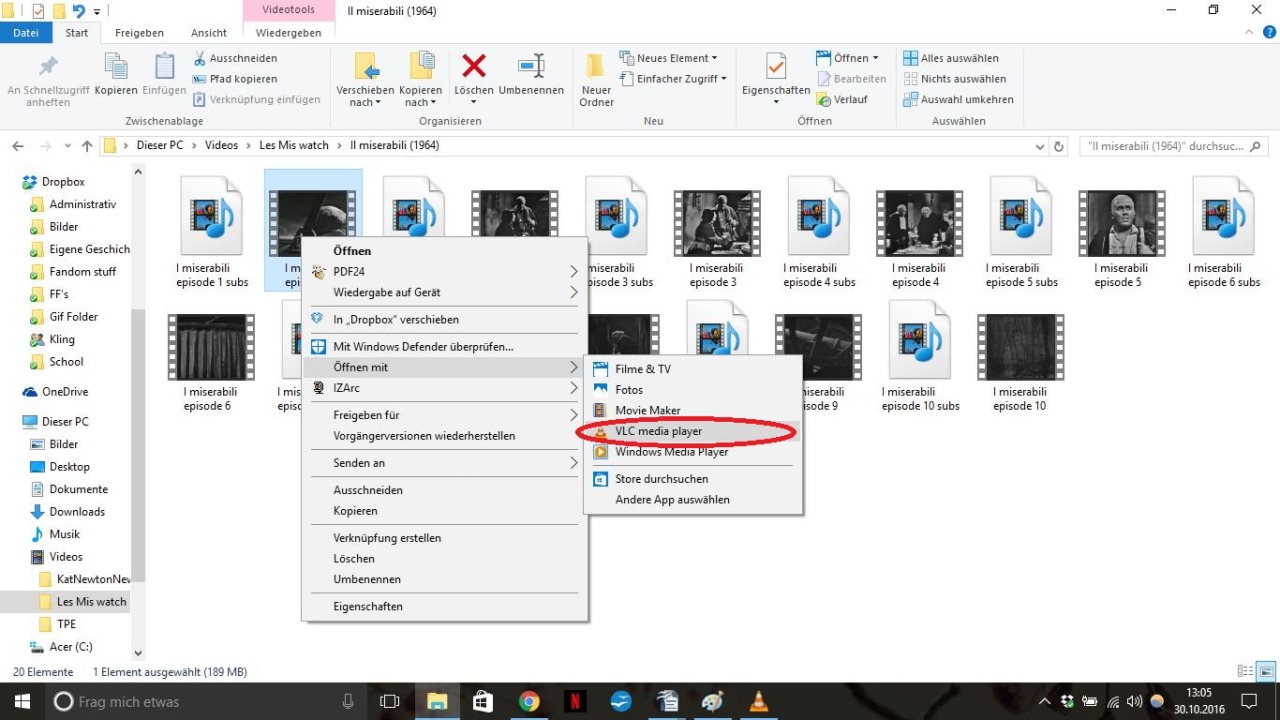Choose Fotos in Öffnen mit submenu
The image size is (1280, 720).
[692, 390]
